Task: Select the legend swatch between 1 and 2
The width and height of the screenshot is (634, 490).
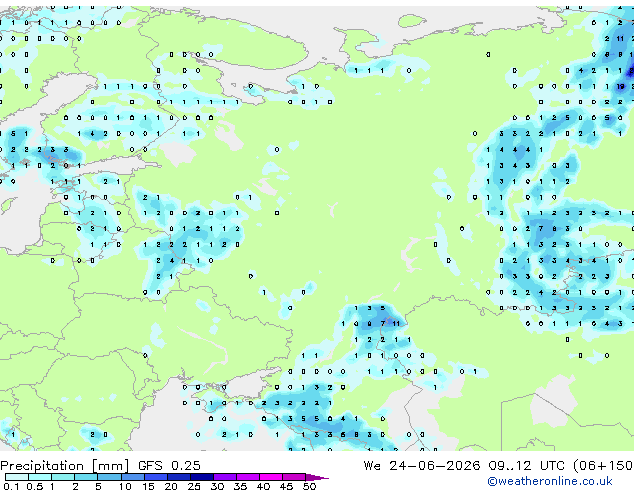Action: (x=63, y=477)
